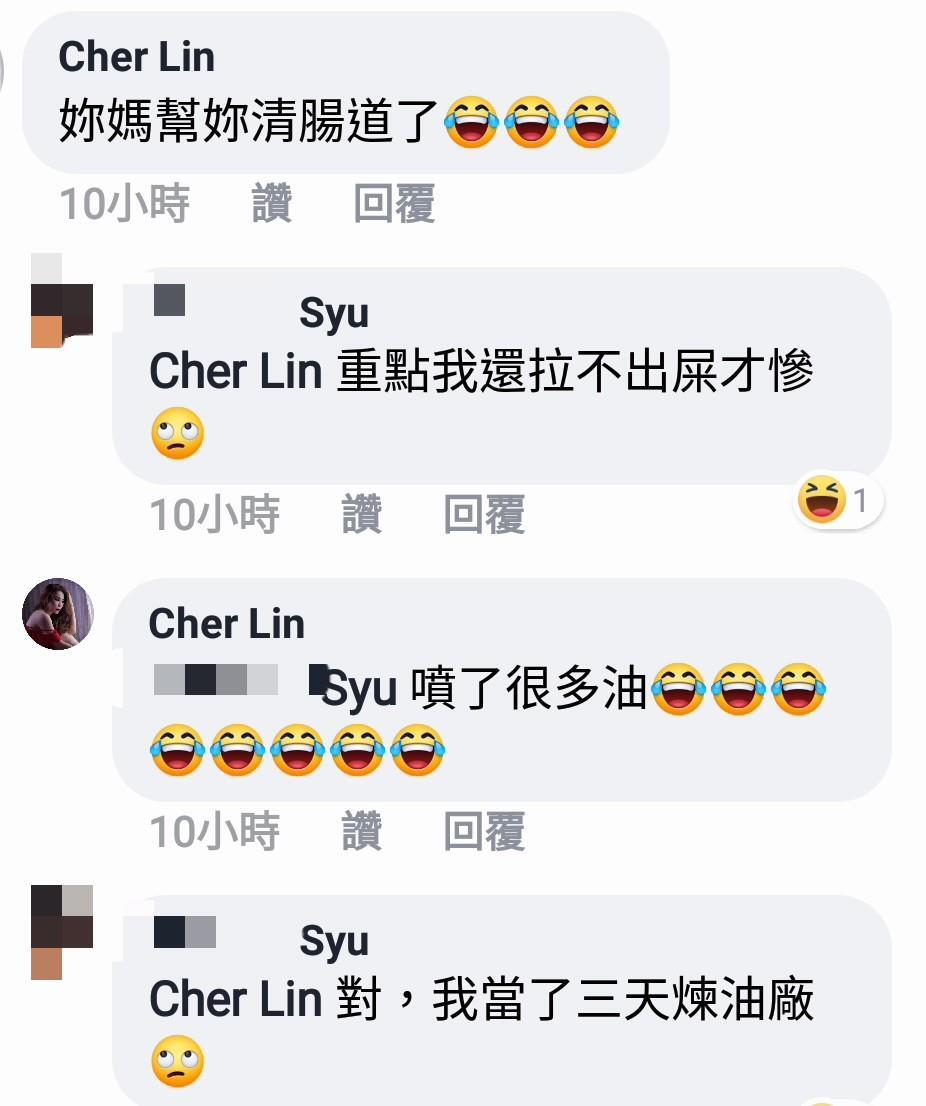Reply to Syu's comment about 拉不出屎
Image resolution: width=926 pixels, height=1106 pixels.
click(484, 514)
